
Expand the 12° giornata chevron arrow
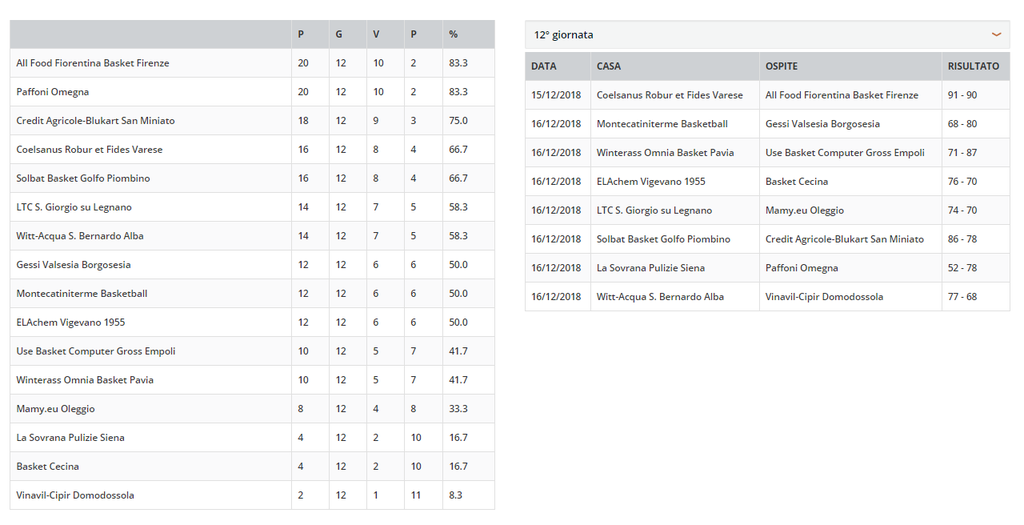pos(996,35)
